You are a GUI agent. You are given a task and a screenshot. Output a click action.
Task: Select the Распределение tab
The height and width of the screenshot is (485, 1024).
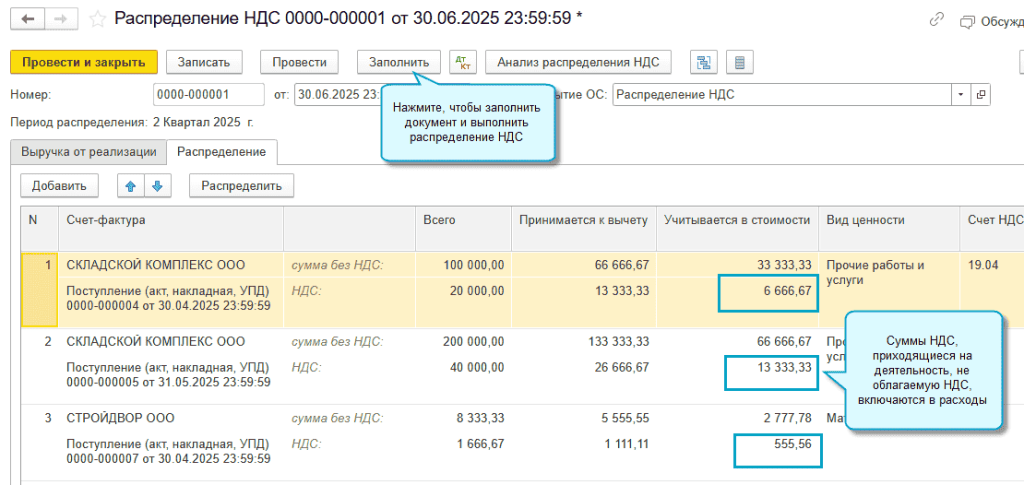coord(221,151)
